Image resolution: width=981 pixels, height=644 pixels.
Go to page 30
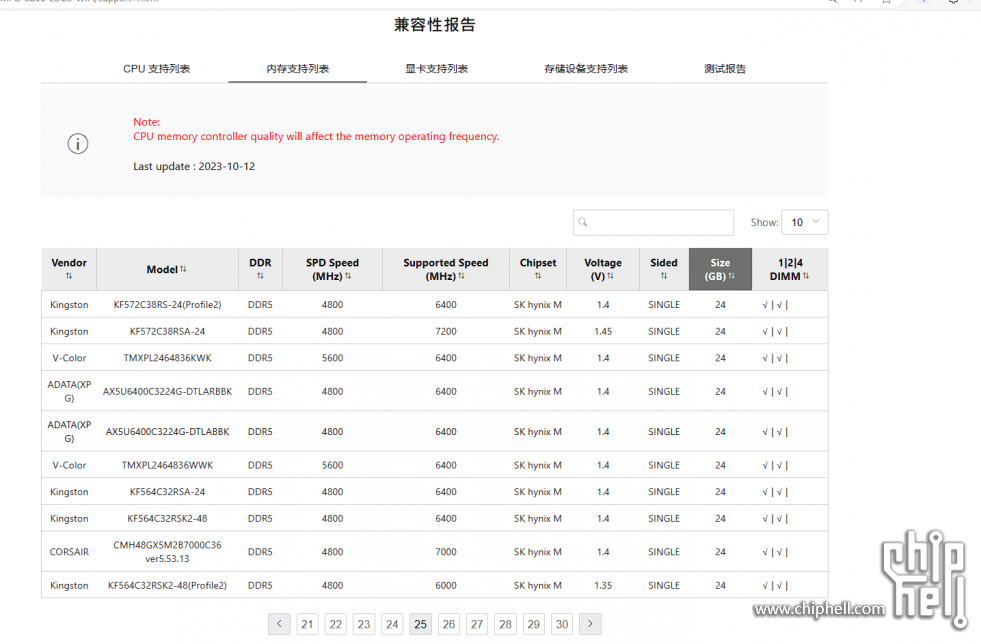(x=562, y=624)
